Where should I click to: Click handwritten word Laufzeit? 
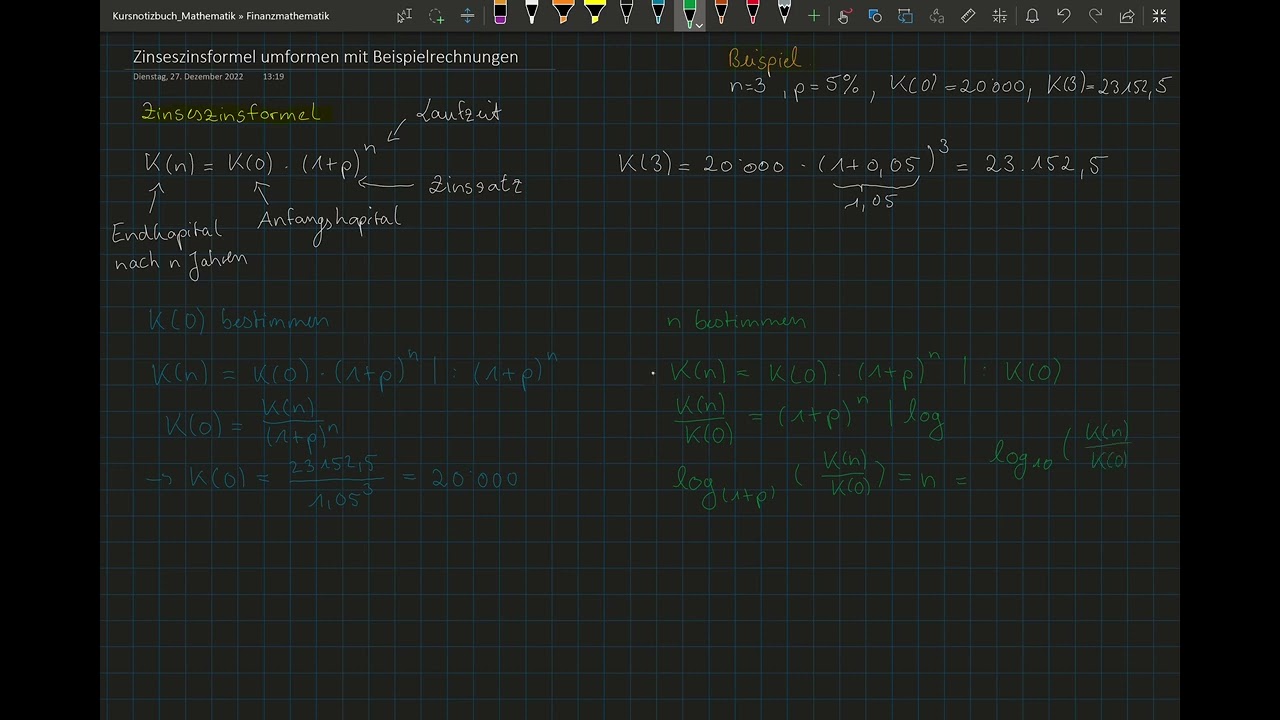point(457,112)
